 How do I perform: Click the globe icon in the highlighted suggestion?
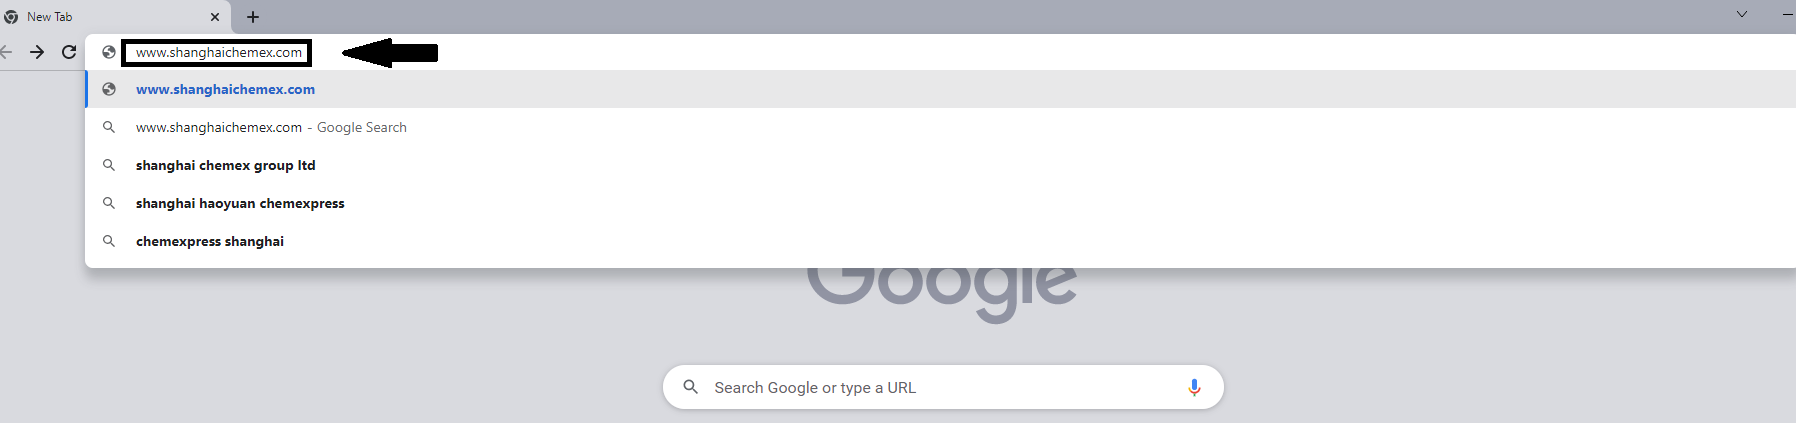(109, 89)
